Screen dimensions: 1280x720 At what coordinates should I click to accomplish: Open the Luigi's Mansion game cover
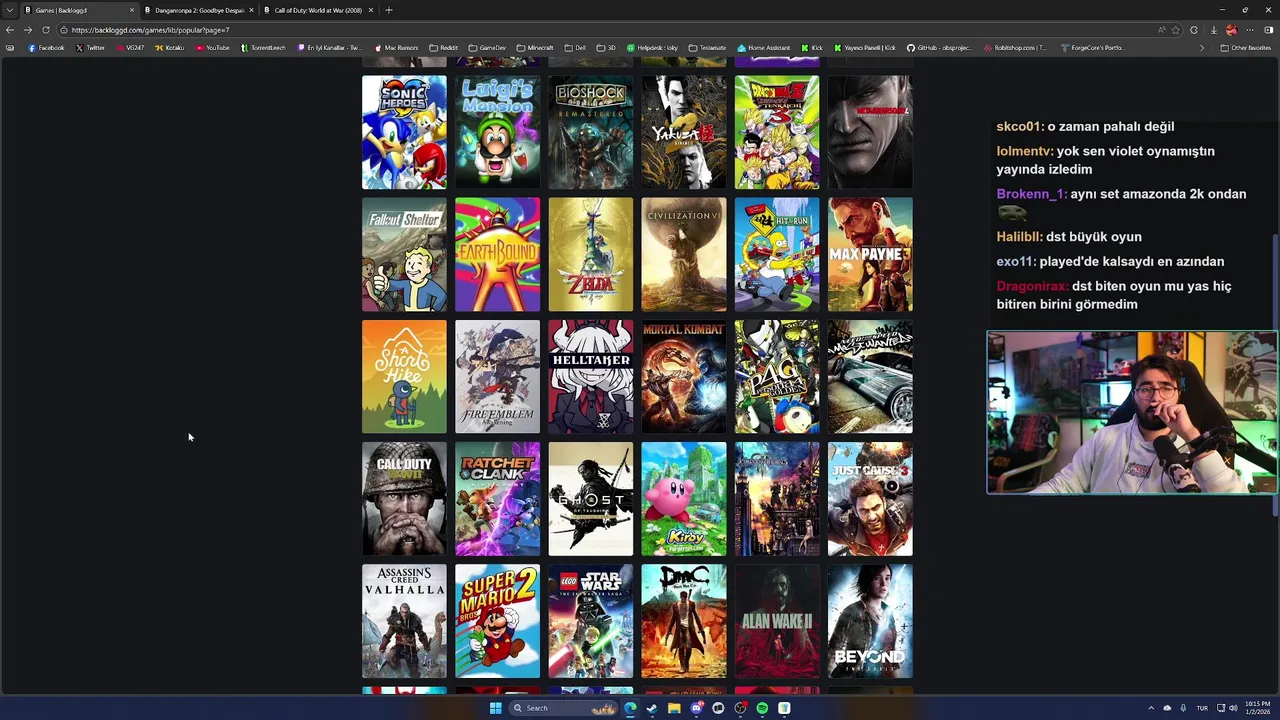tap(497, 132)
